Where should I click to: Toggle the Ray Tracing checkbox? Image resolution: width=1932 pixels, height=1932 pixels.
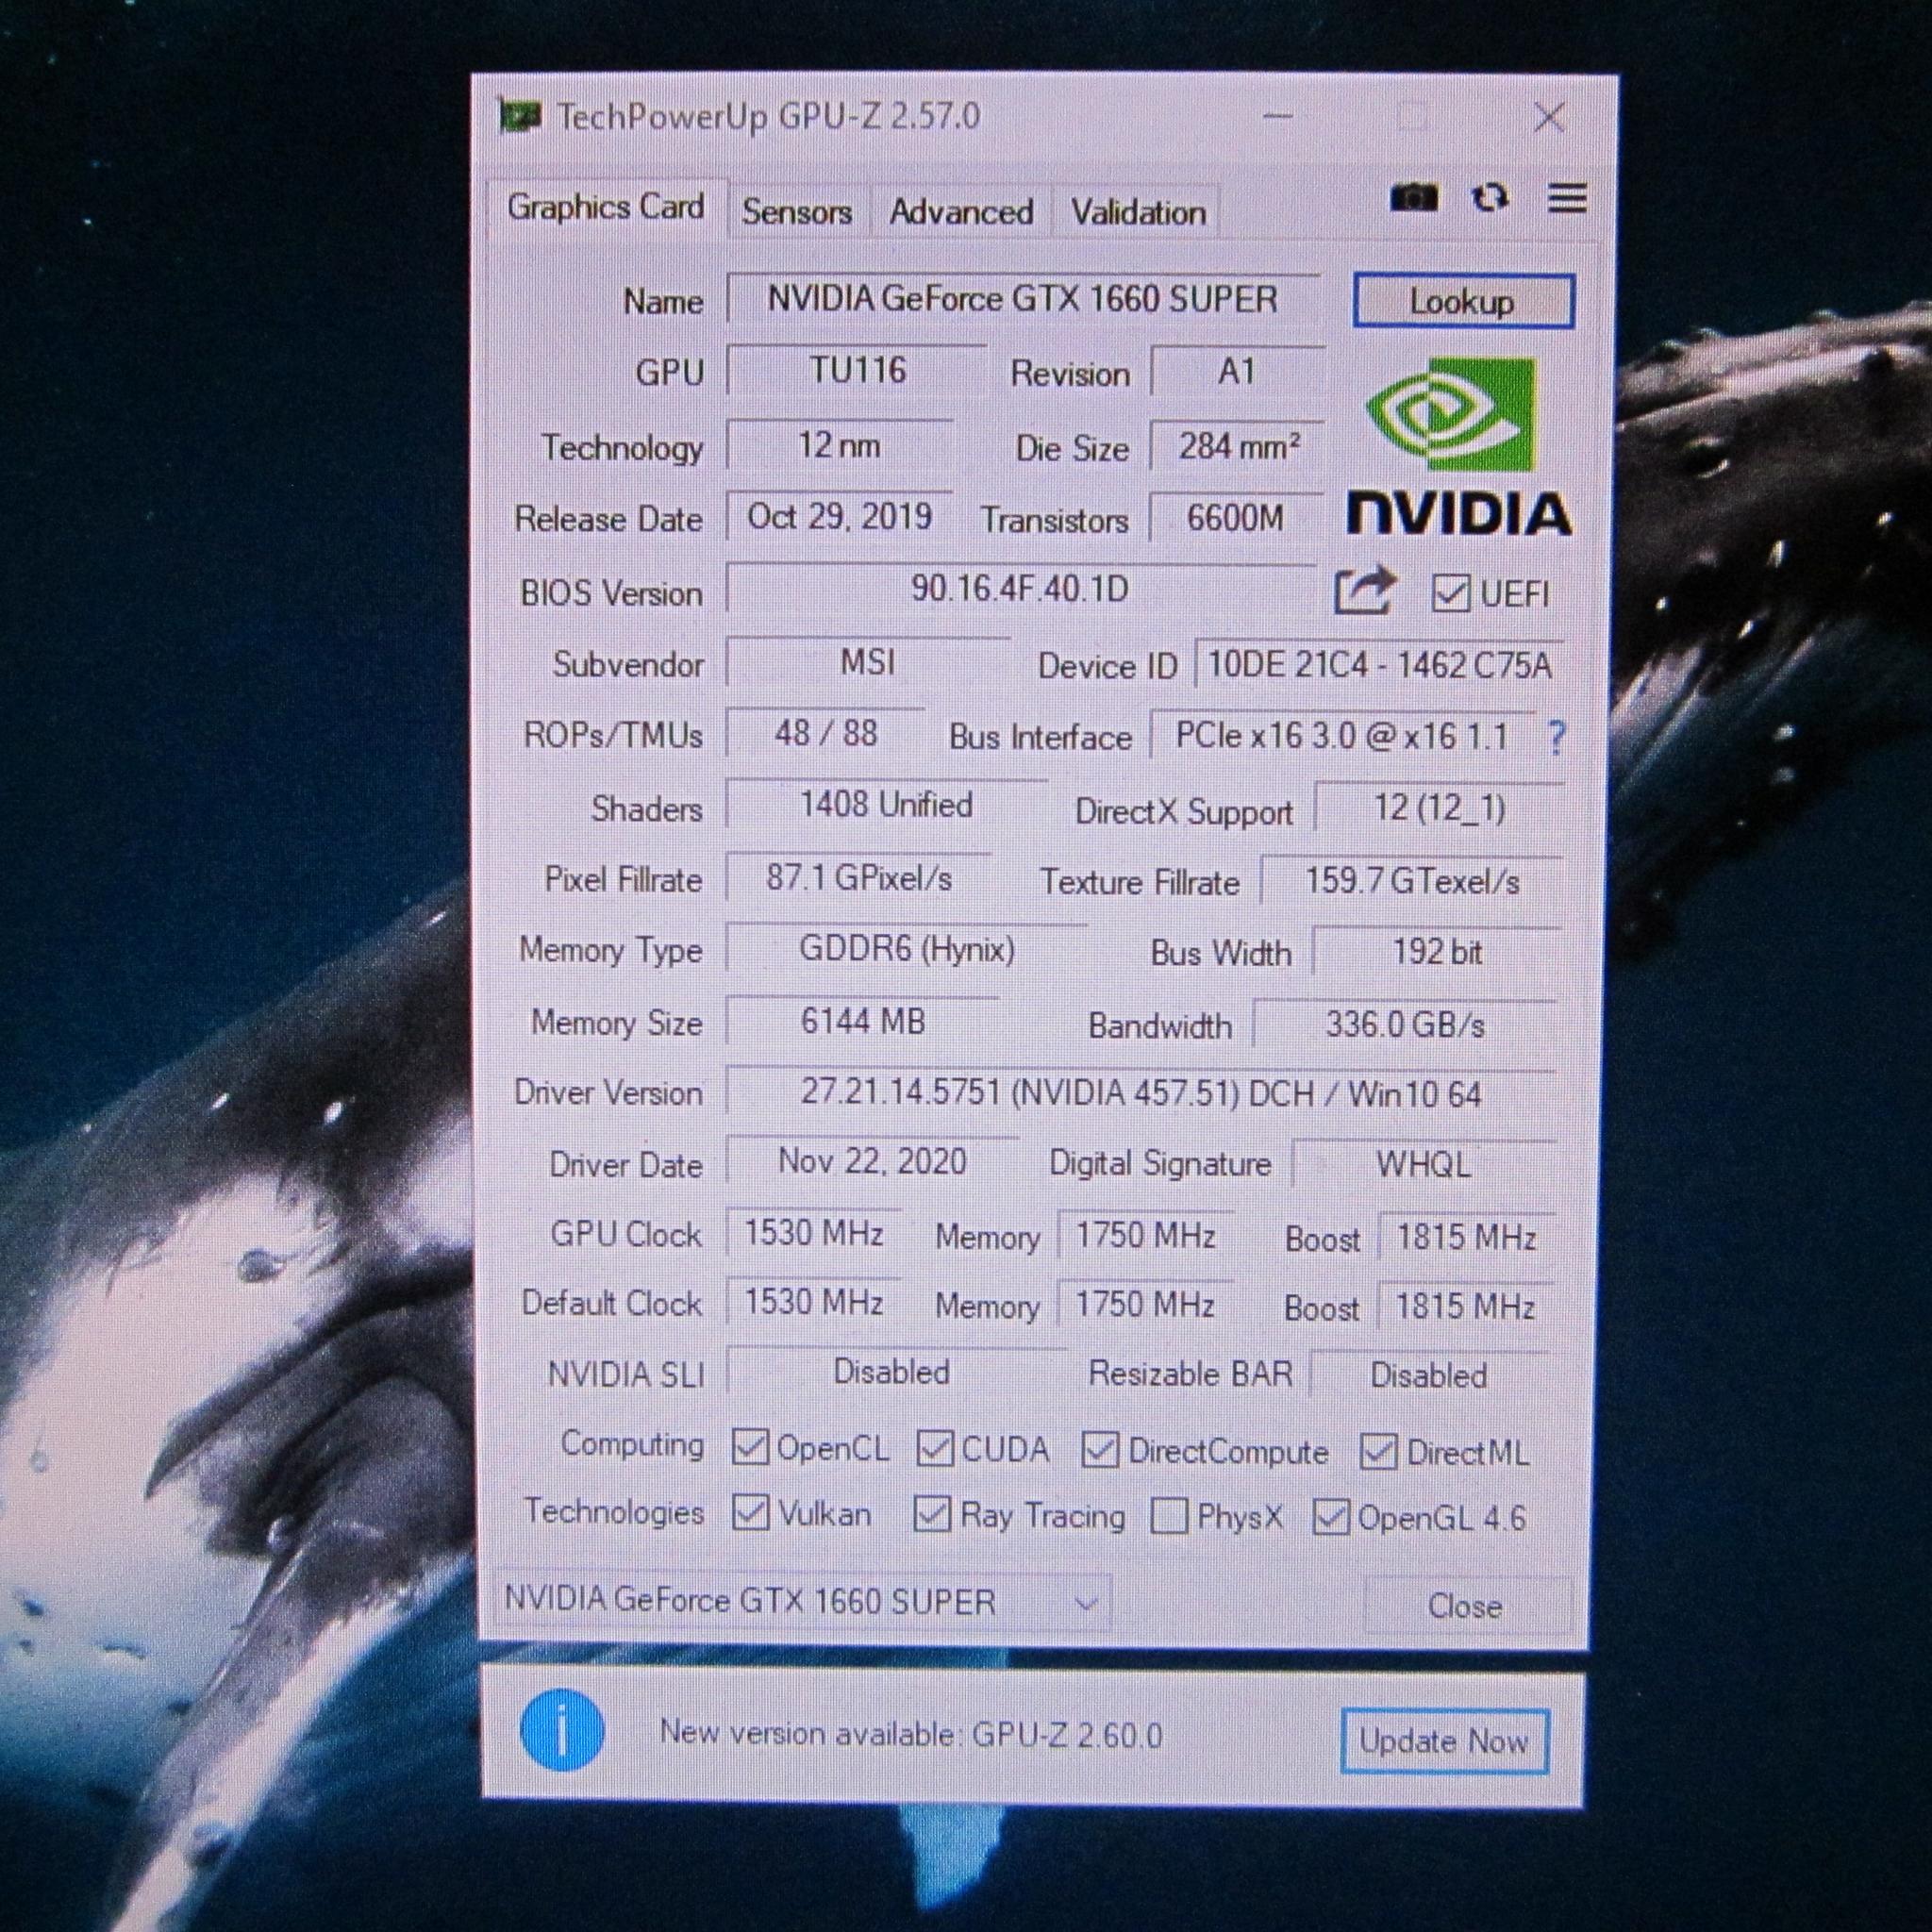[932, 1514]
